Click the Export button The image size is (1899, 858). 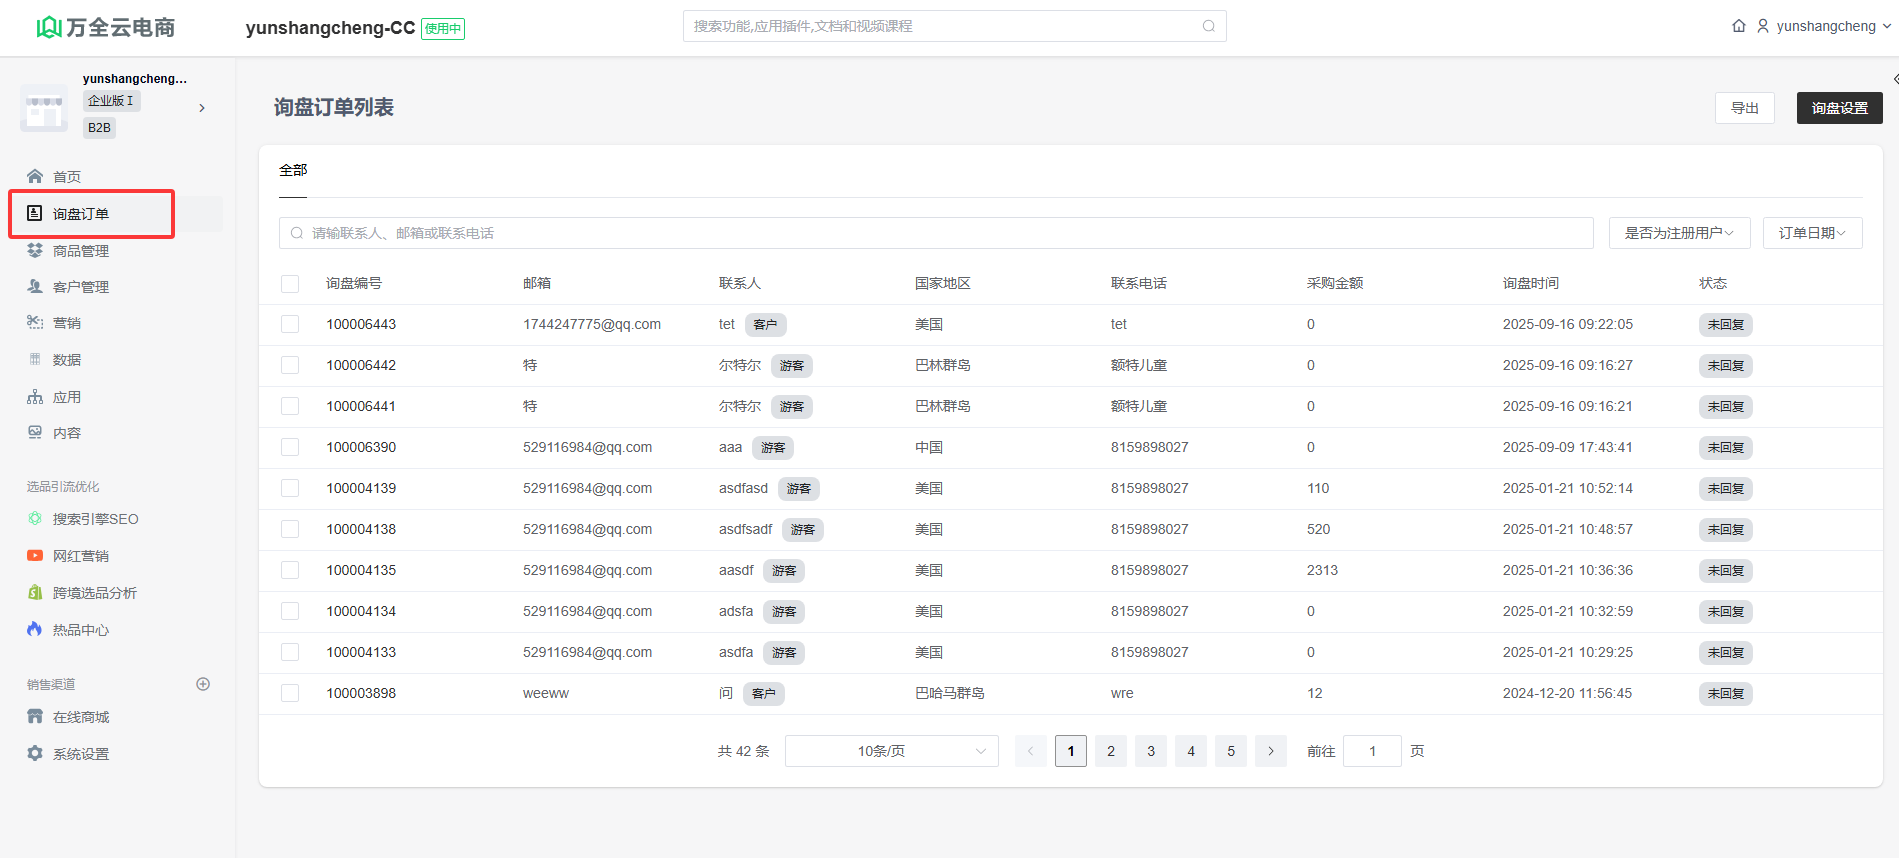[x=1744, y=108]
